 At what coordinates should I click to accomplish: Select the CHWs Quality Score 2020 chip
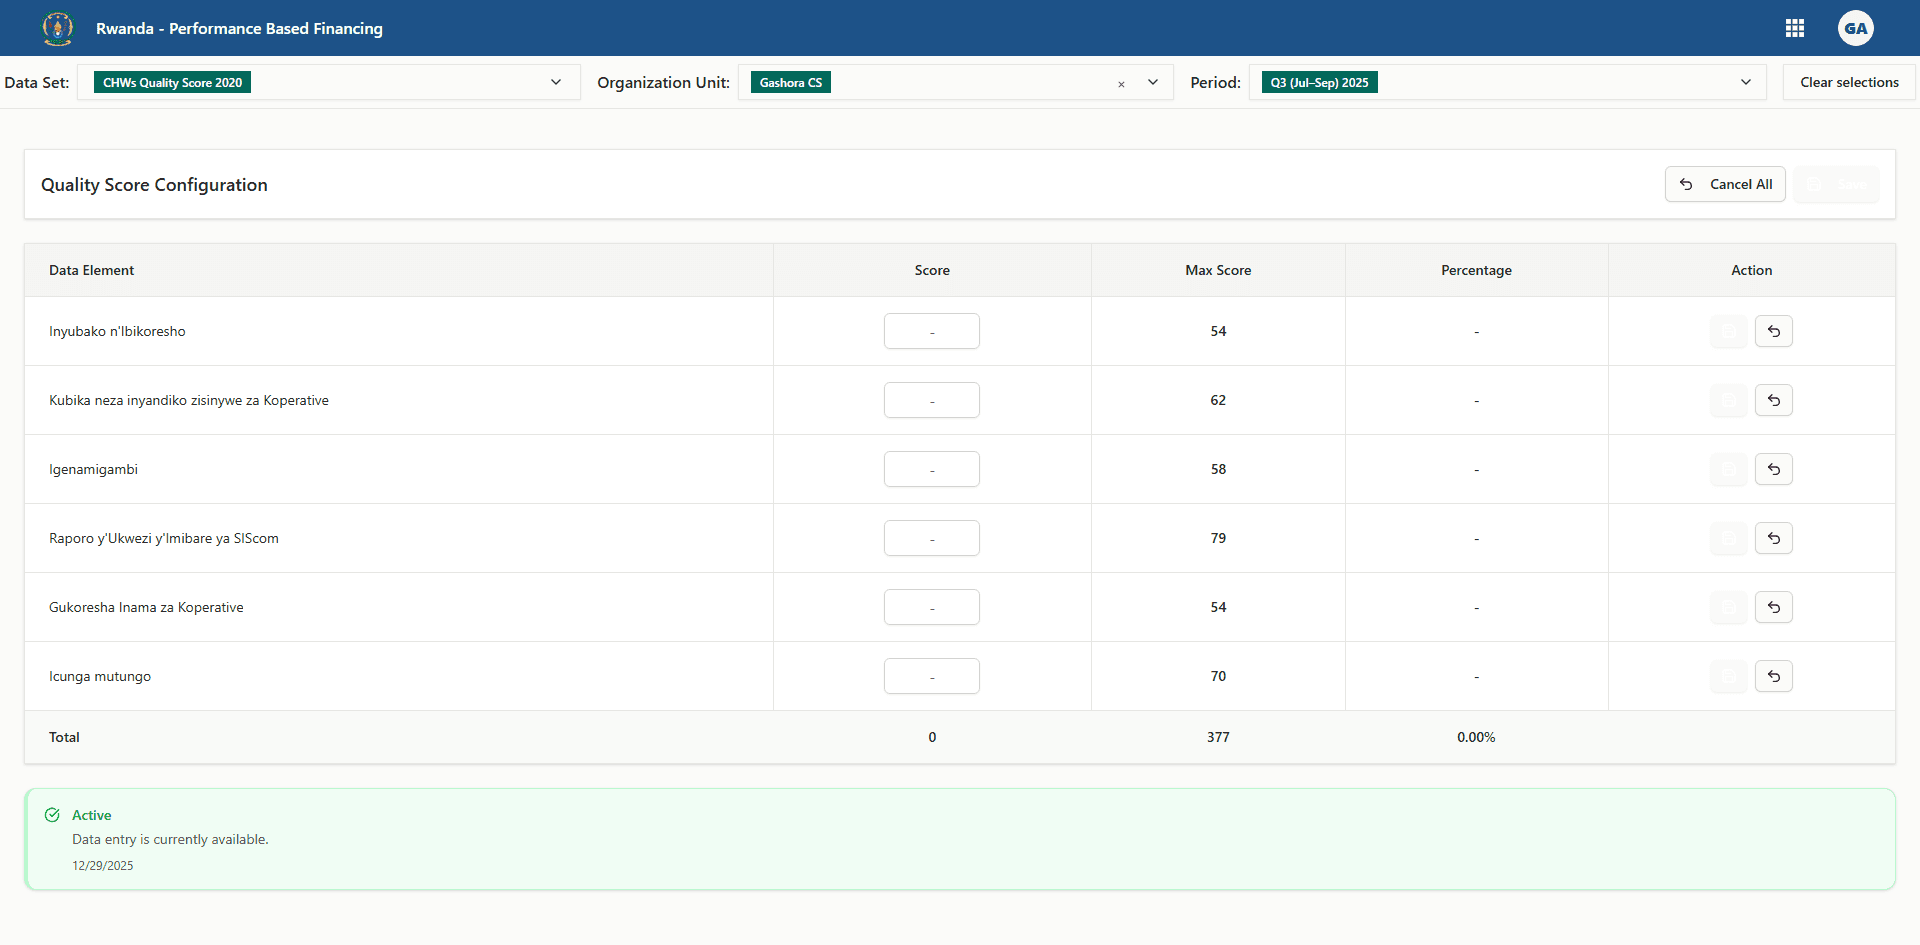pos(170,82)
